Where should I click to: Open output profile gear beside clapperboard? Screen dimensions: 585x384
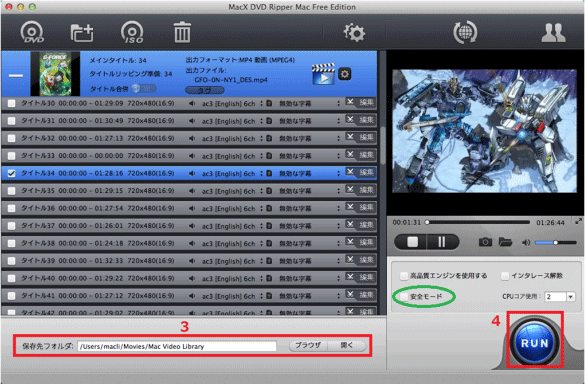point(344,74)
